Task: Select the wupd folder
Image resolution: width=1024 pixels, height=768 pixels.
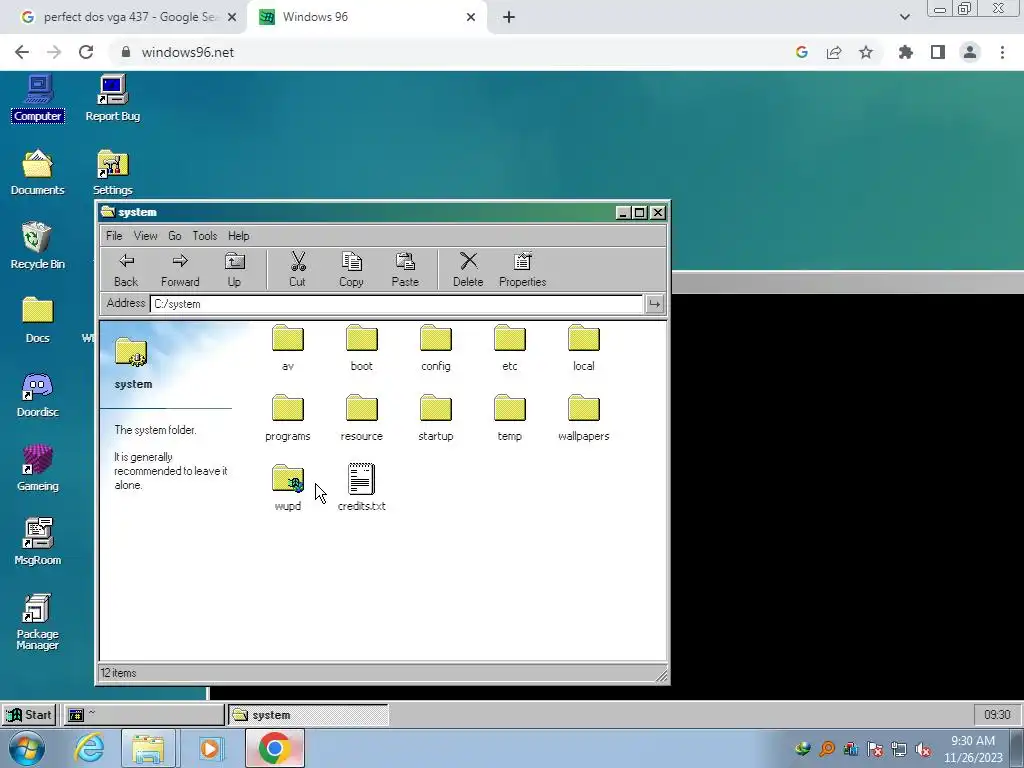Action: coord(288,488)
